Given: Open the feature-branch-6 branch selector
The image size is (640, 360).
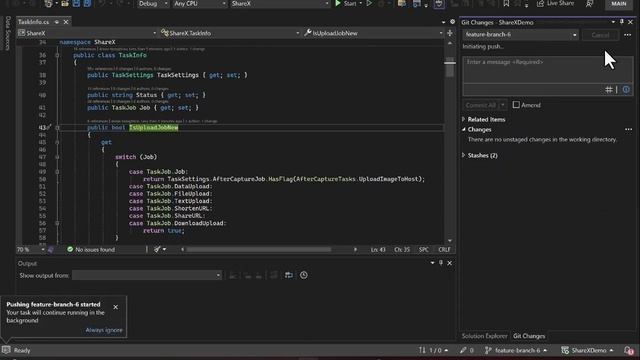Looking at the screenshot, I should (521, 35).
